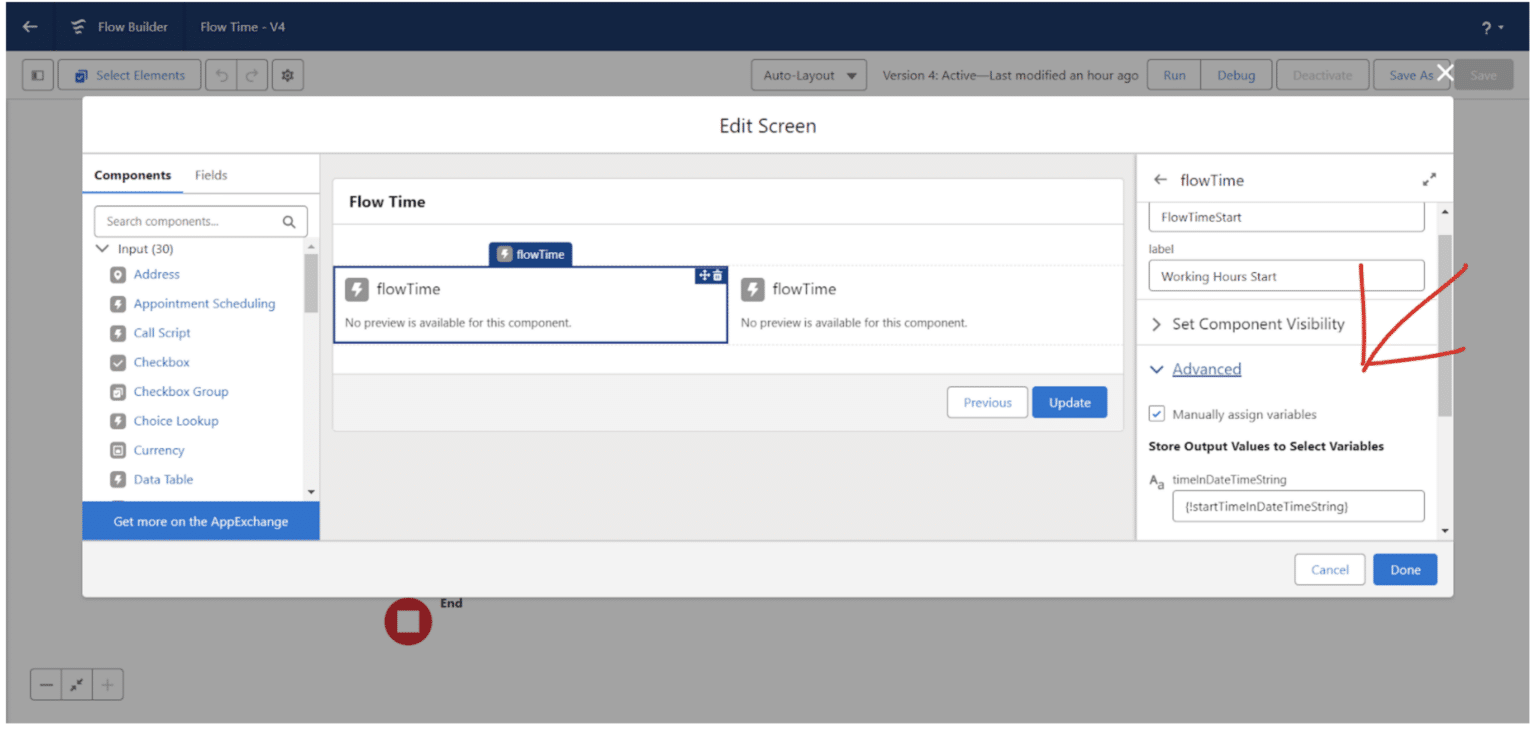Select the Checkbox Group component
Screen dimensions: 1536x729
coord(180,392)
